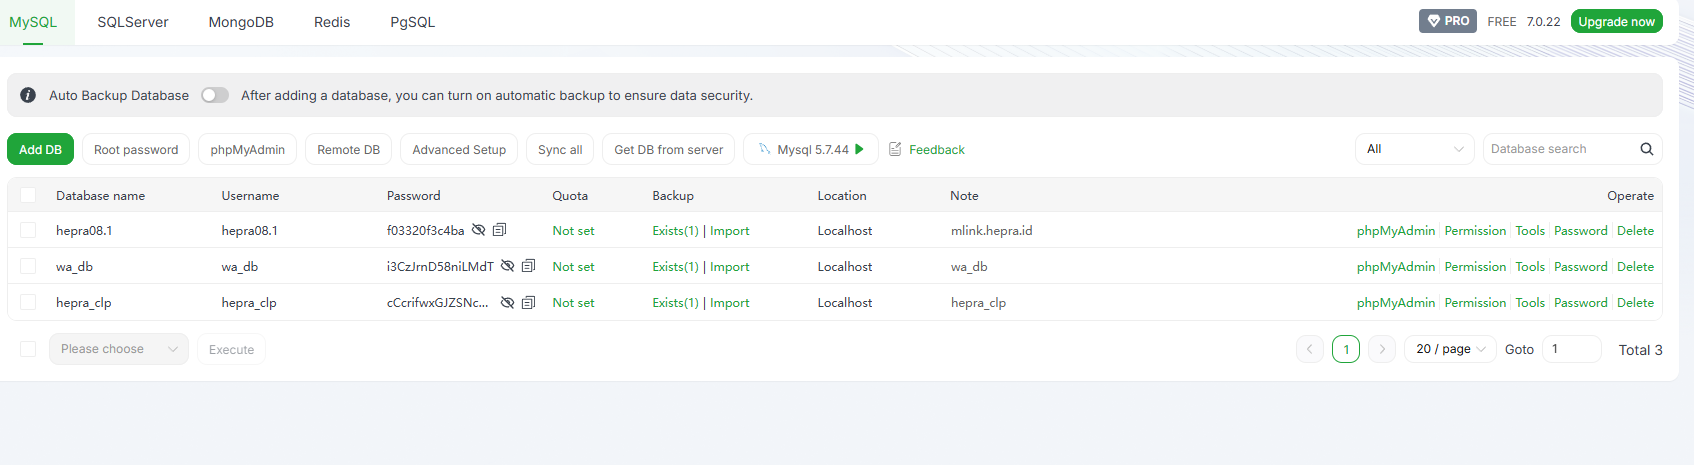This screenshot has width=1694, height=465.
Task: Enable the Auto Backup Database switch
Action: pyautogui.click(x=214, y=95)
